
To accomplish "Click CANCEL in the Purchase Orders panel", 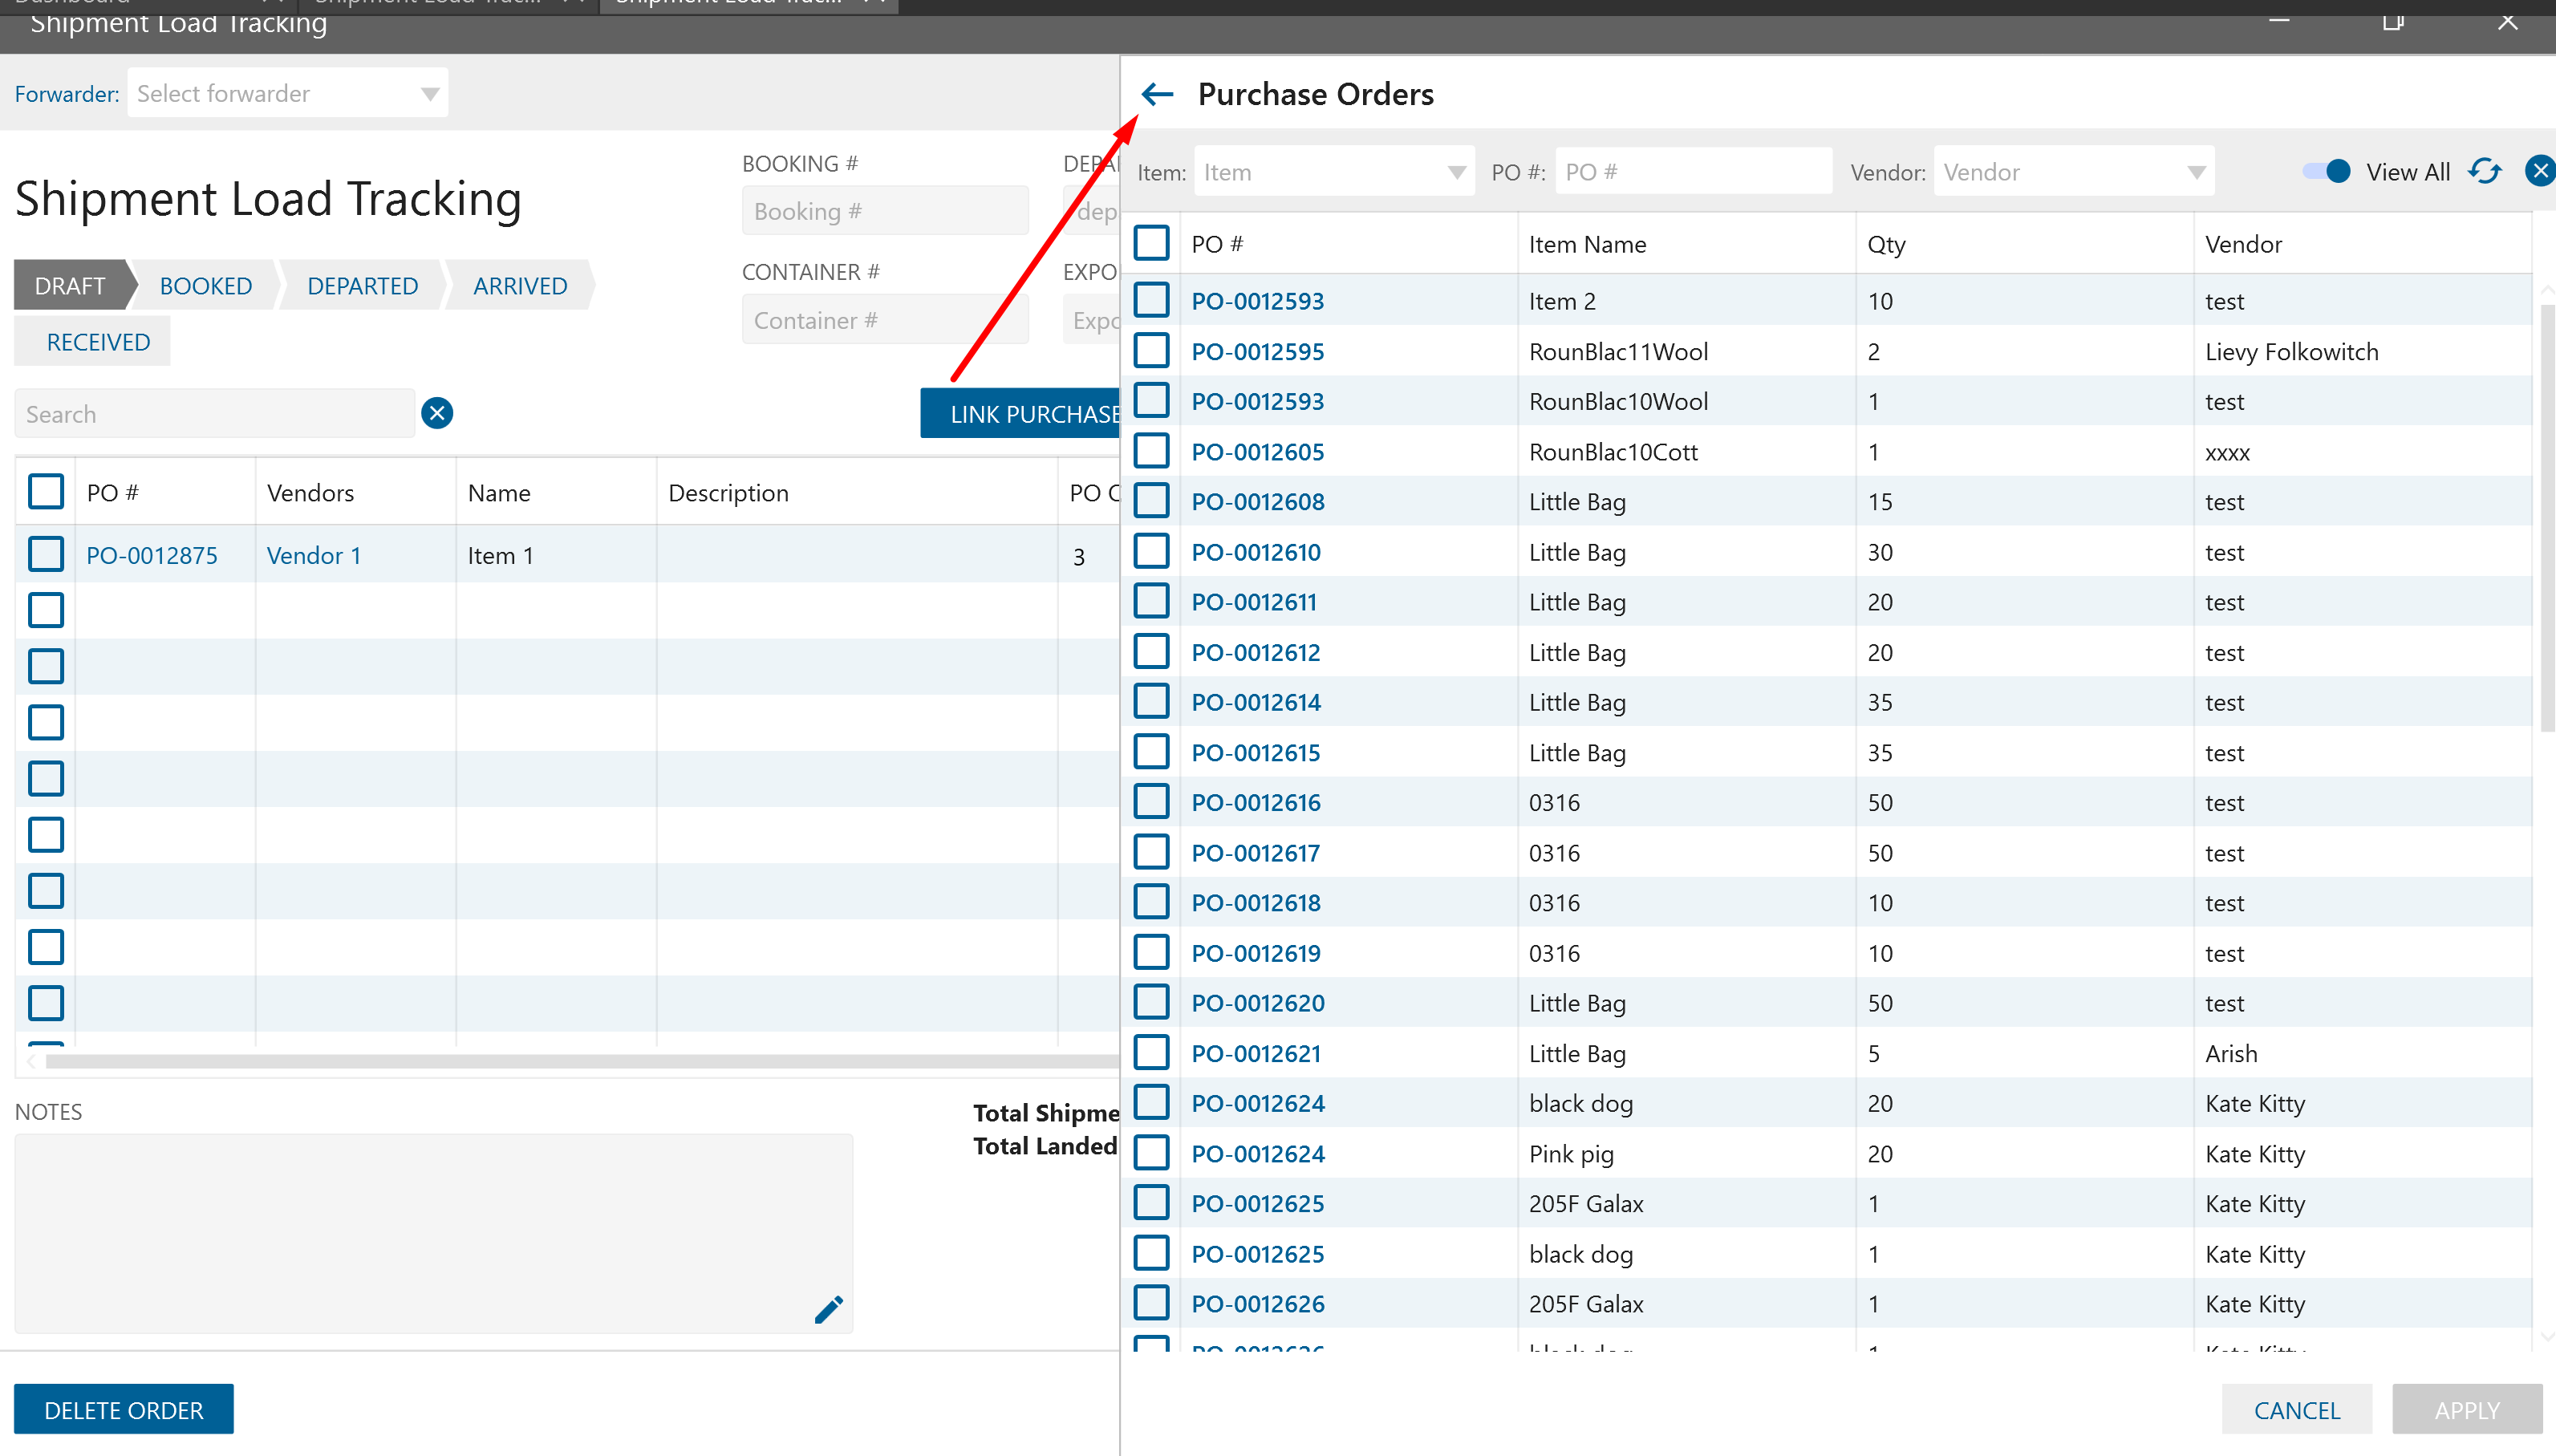I will [2296, 1410].
